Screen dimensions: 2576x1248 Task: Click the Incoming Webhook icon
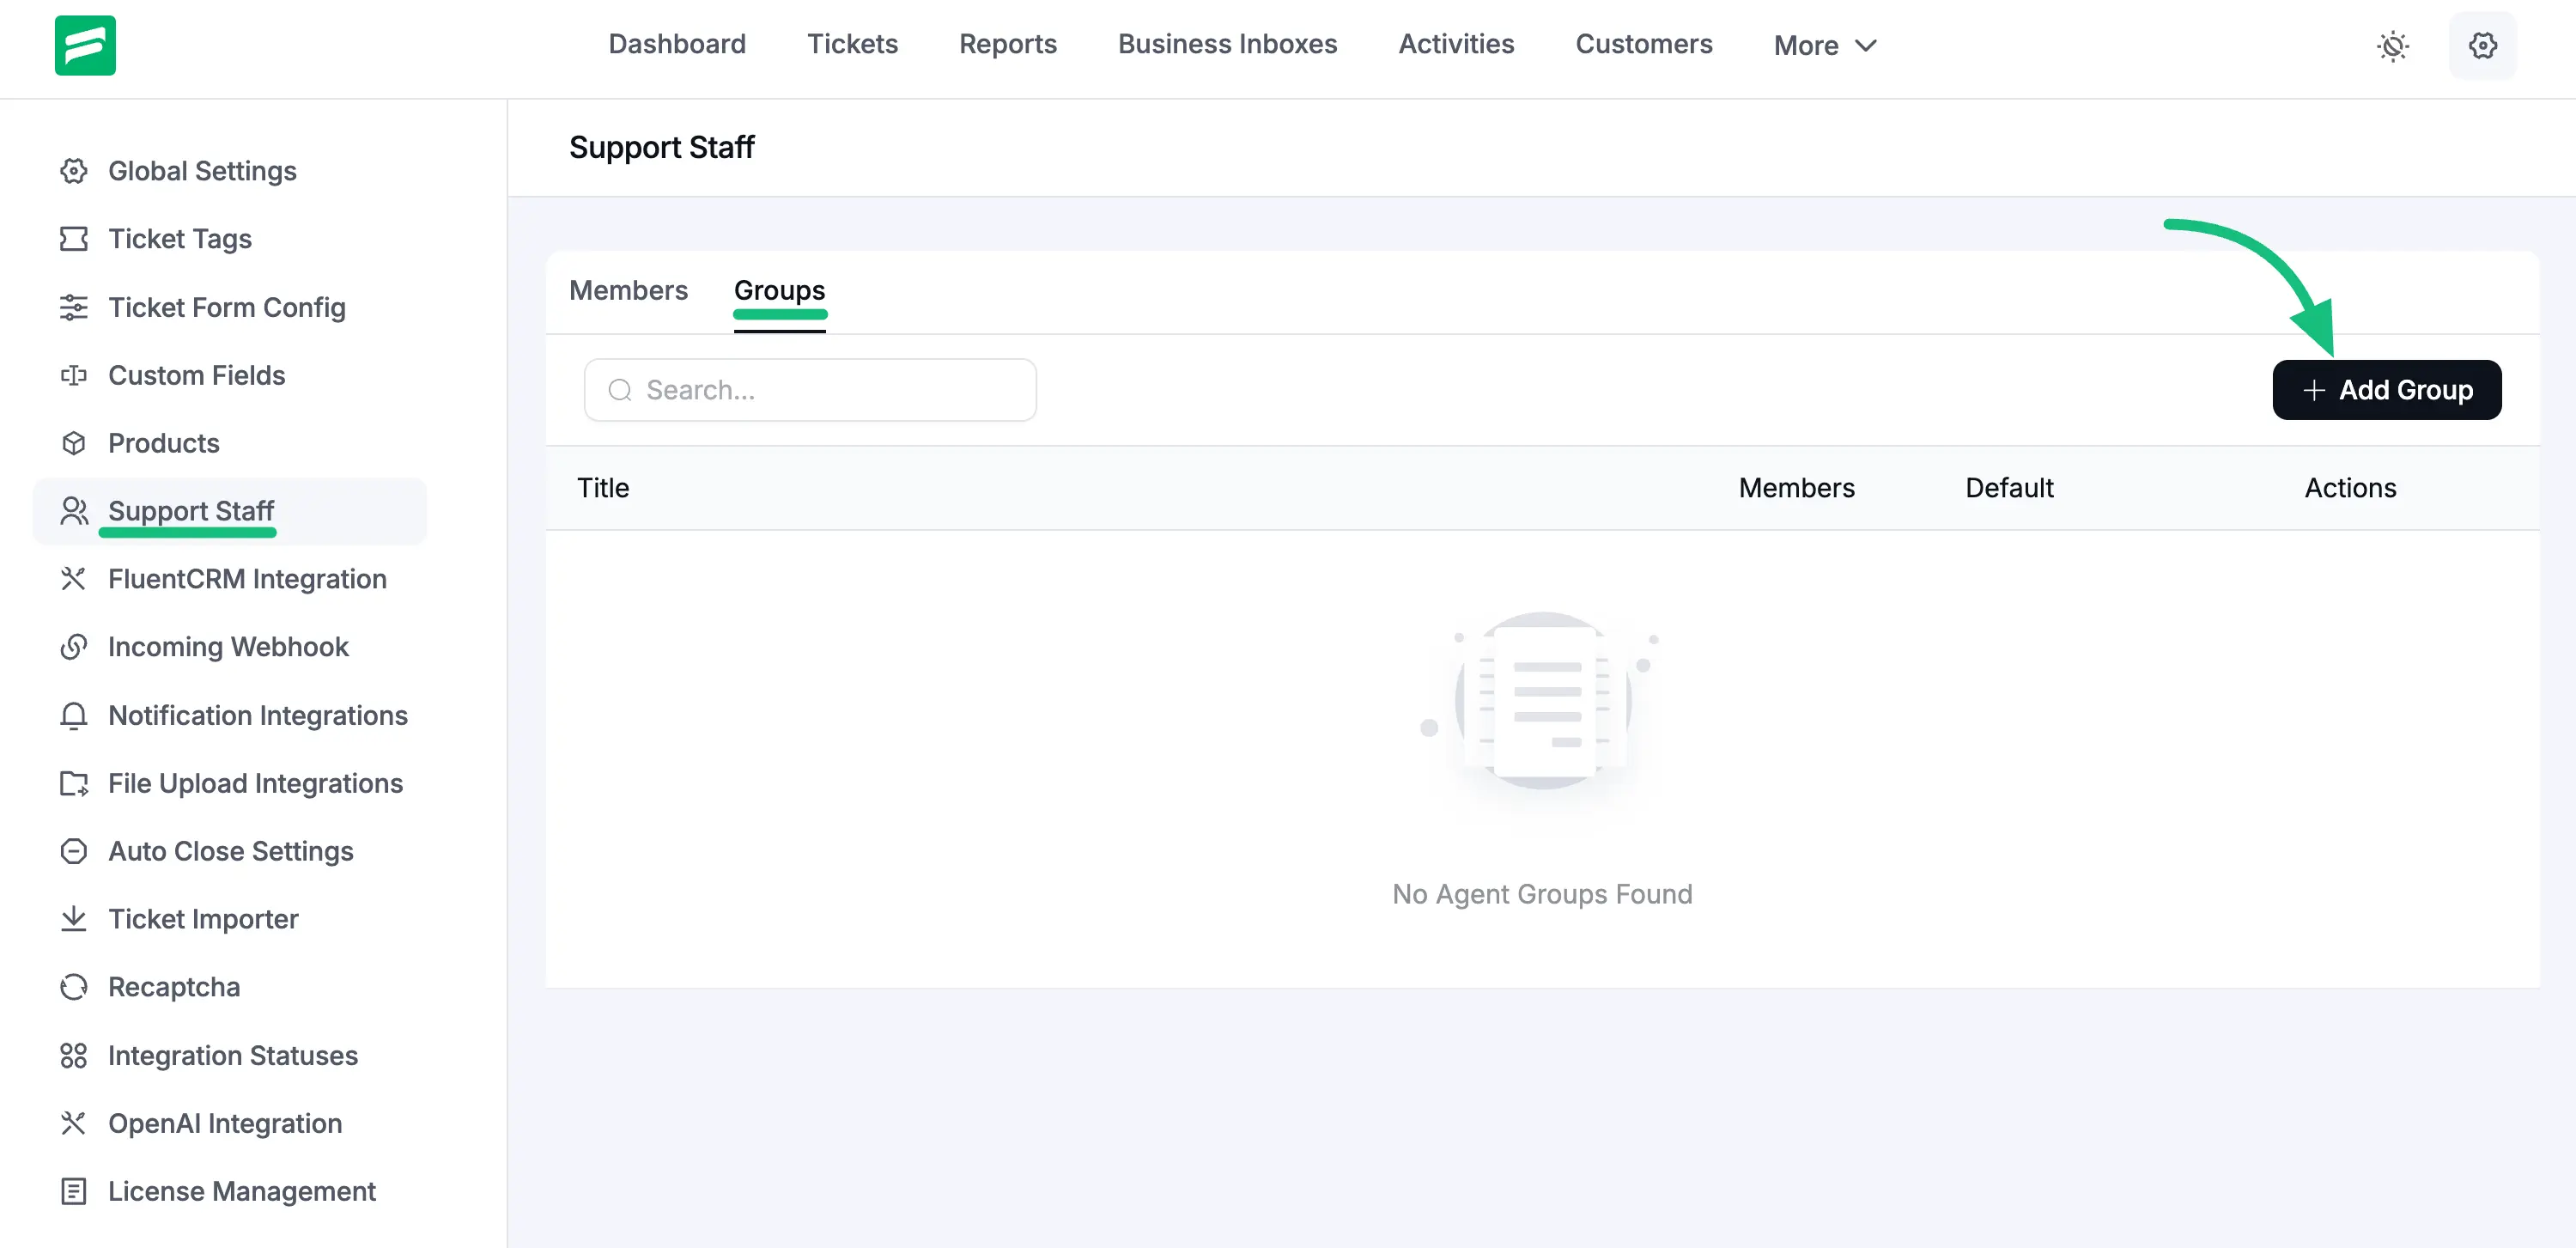74,647
